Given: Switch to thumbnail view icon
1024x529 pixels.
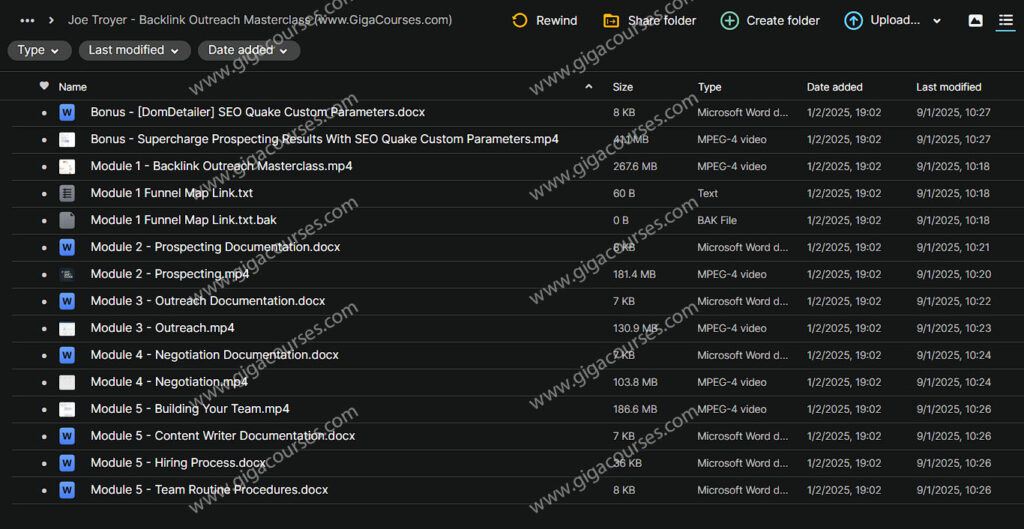Looking at the screenshot, I should [x=975, y=21].
